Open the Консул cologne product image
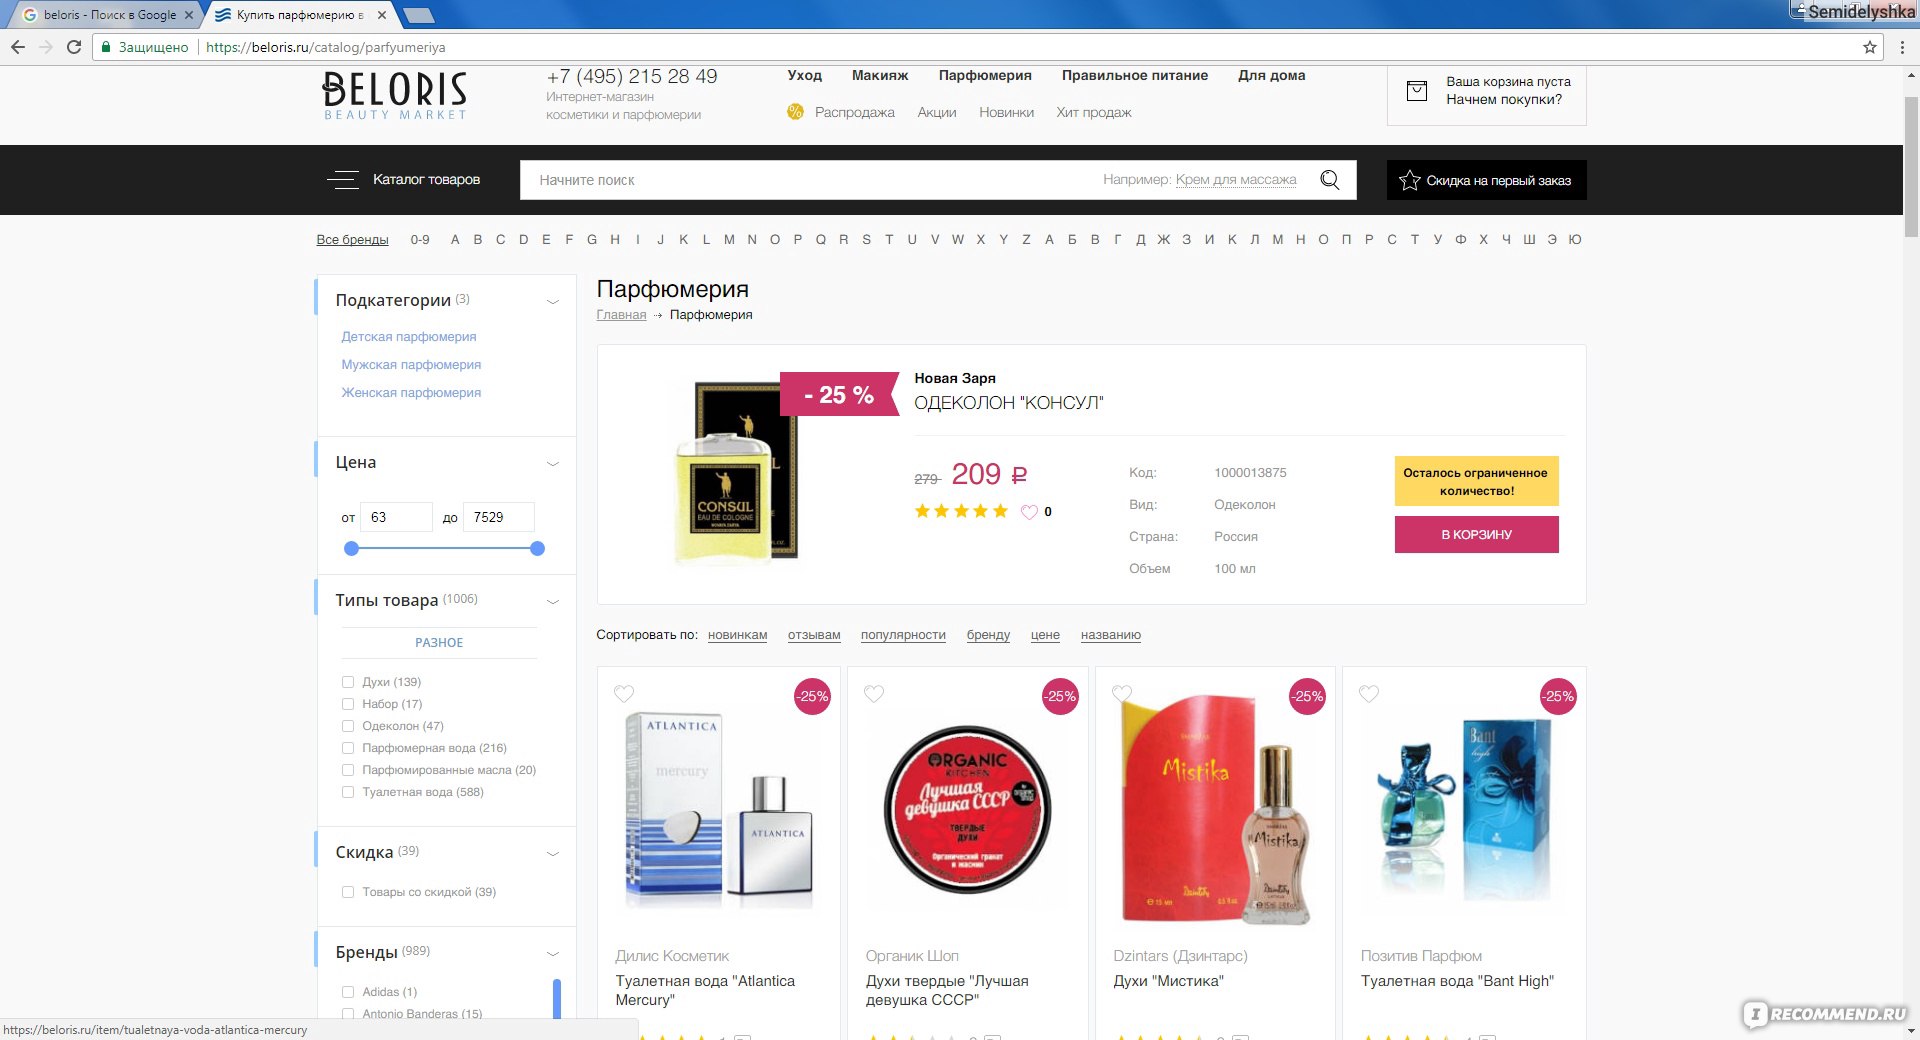 click(736, 474)
